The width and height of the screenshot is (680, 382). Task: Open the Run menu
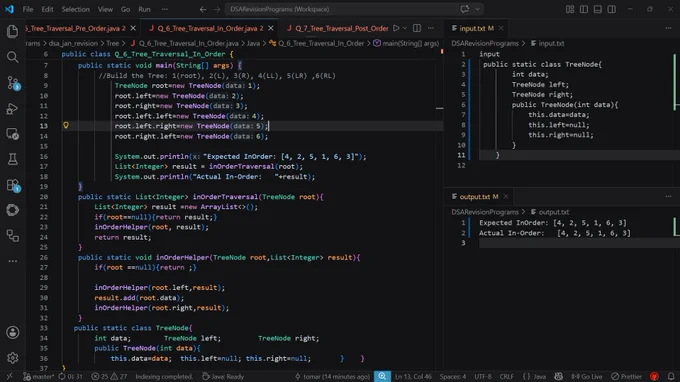[x=144, y=9]
